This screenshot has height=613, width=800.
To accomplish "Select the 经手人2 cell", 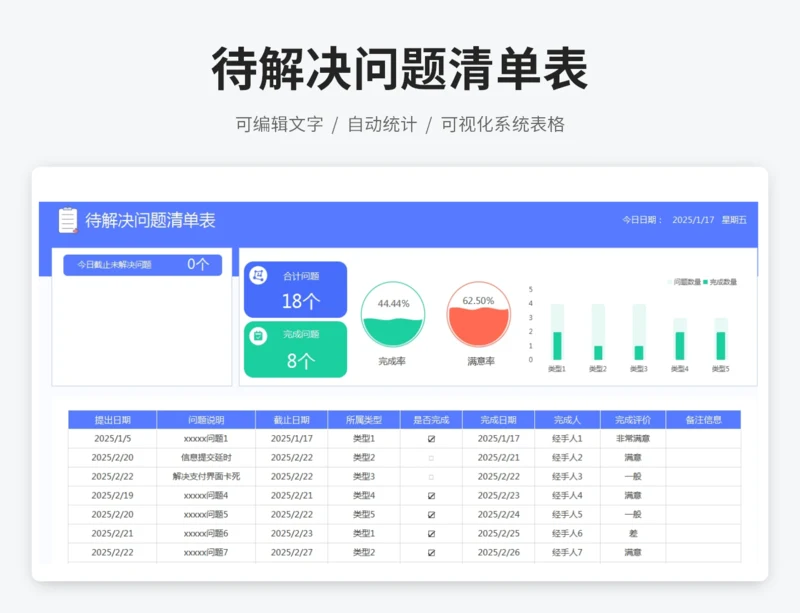I will click(x=567, y=458).
